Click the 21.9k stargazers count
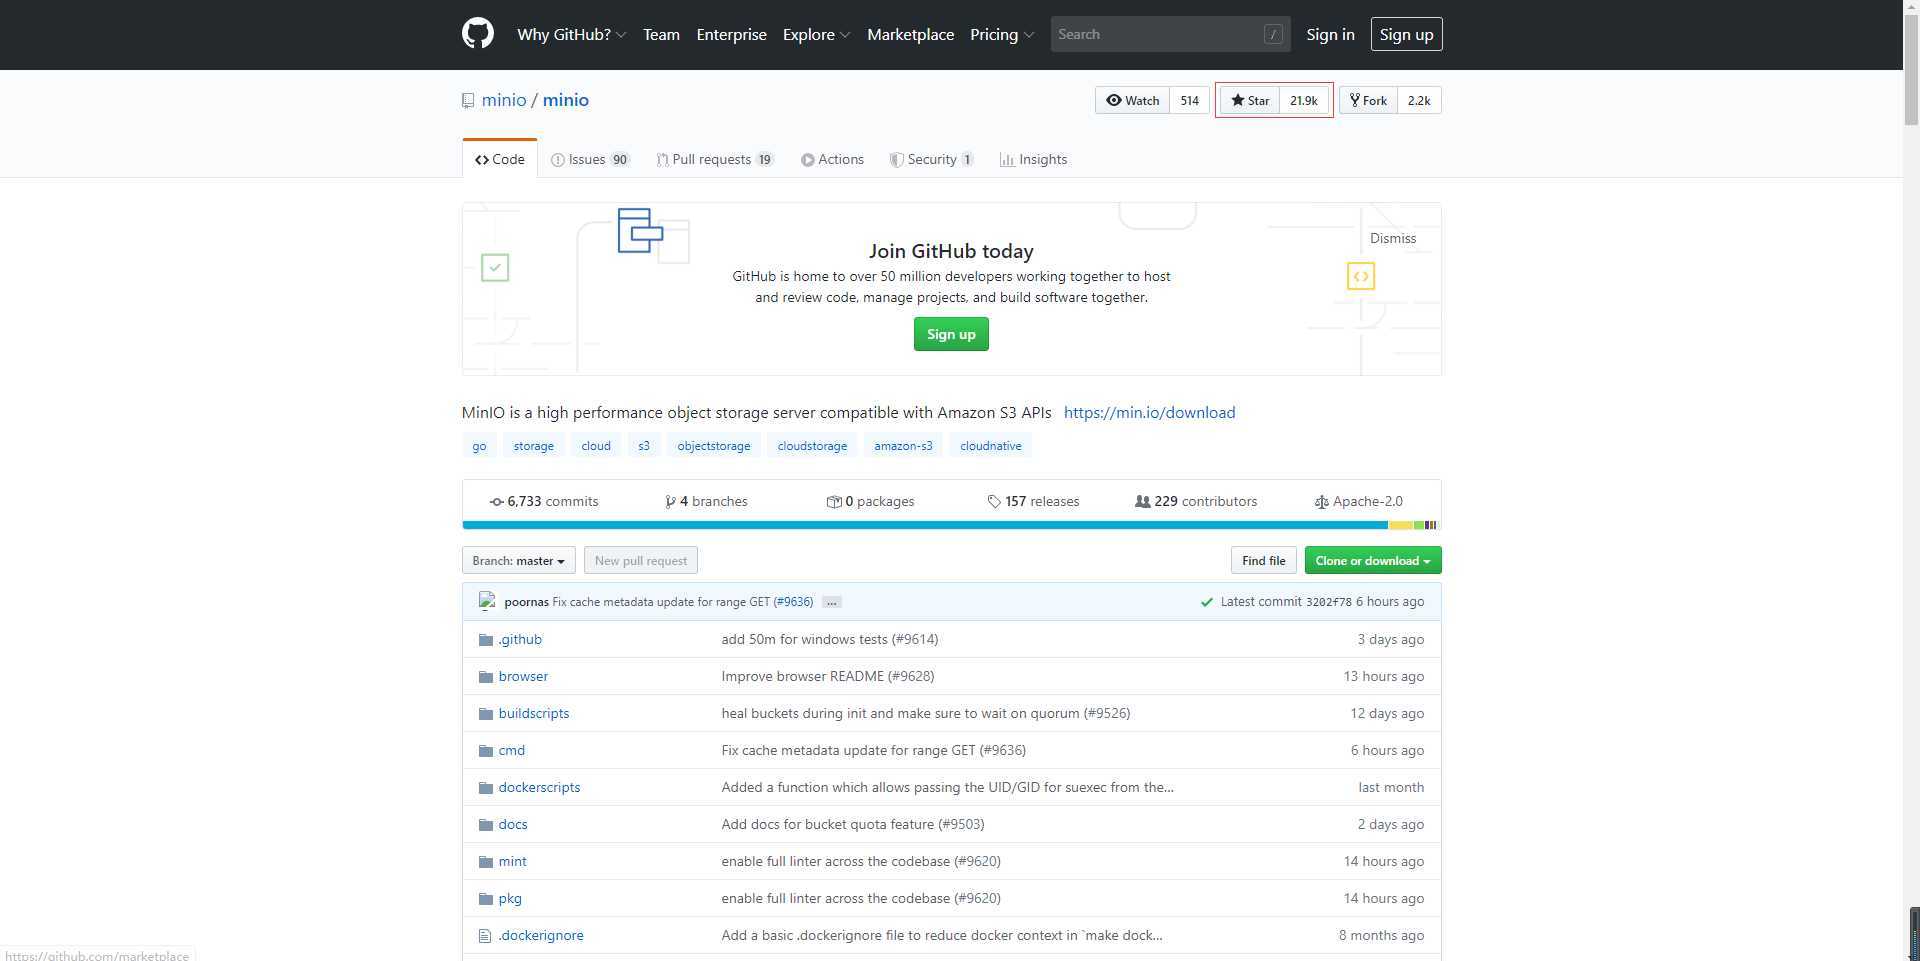Screen dimensions: 1920x961 coord(1304,100)
